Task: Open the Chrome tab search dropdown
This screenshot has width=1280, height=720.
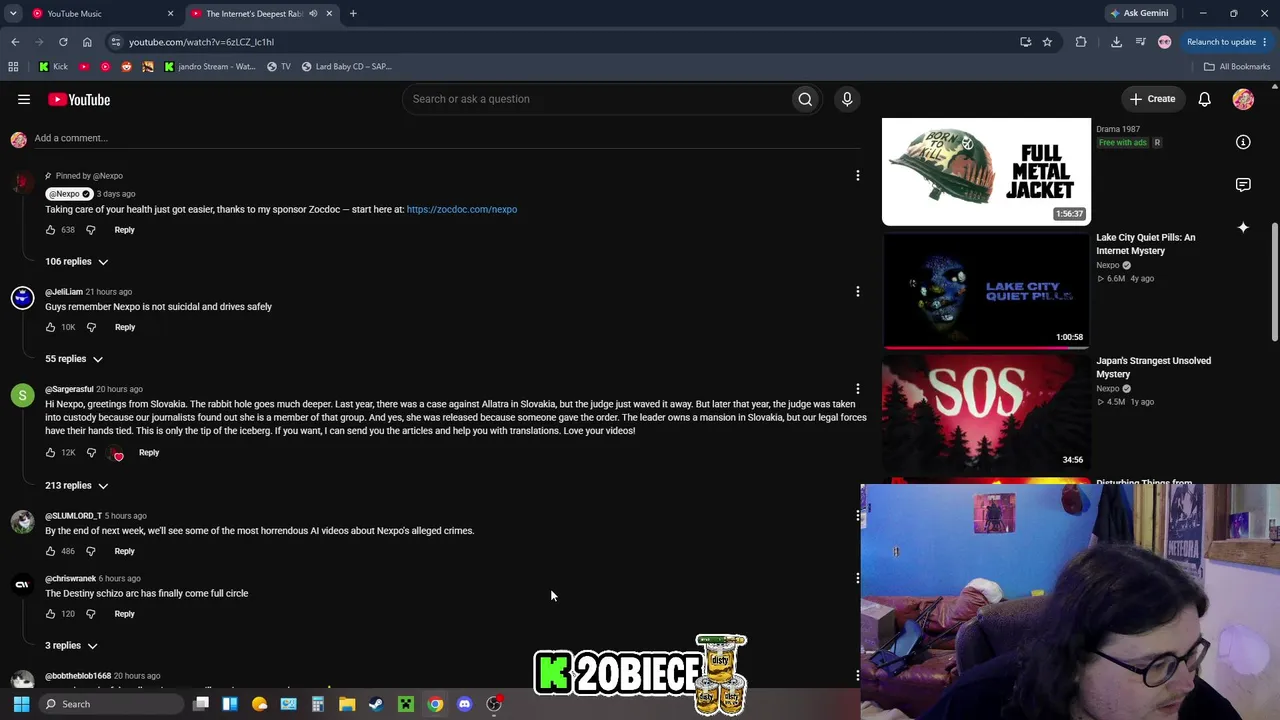Action: (13, 14)
